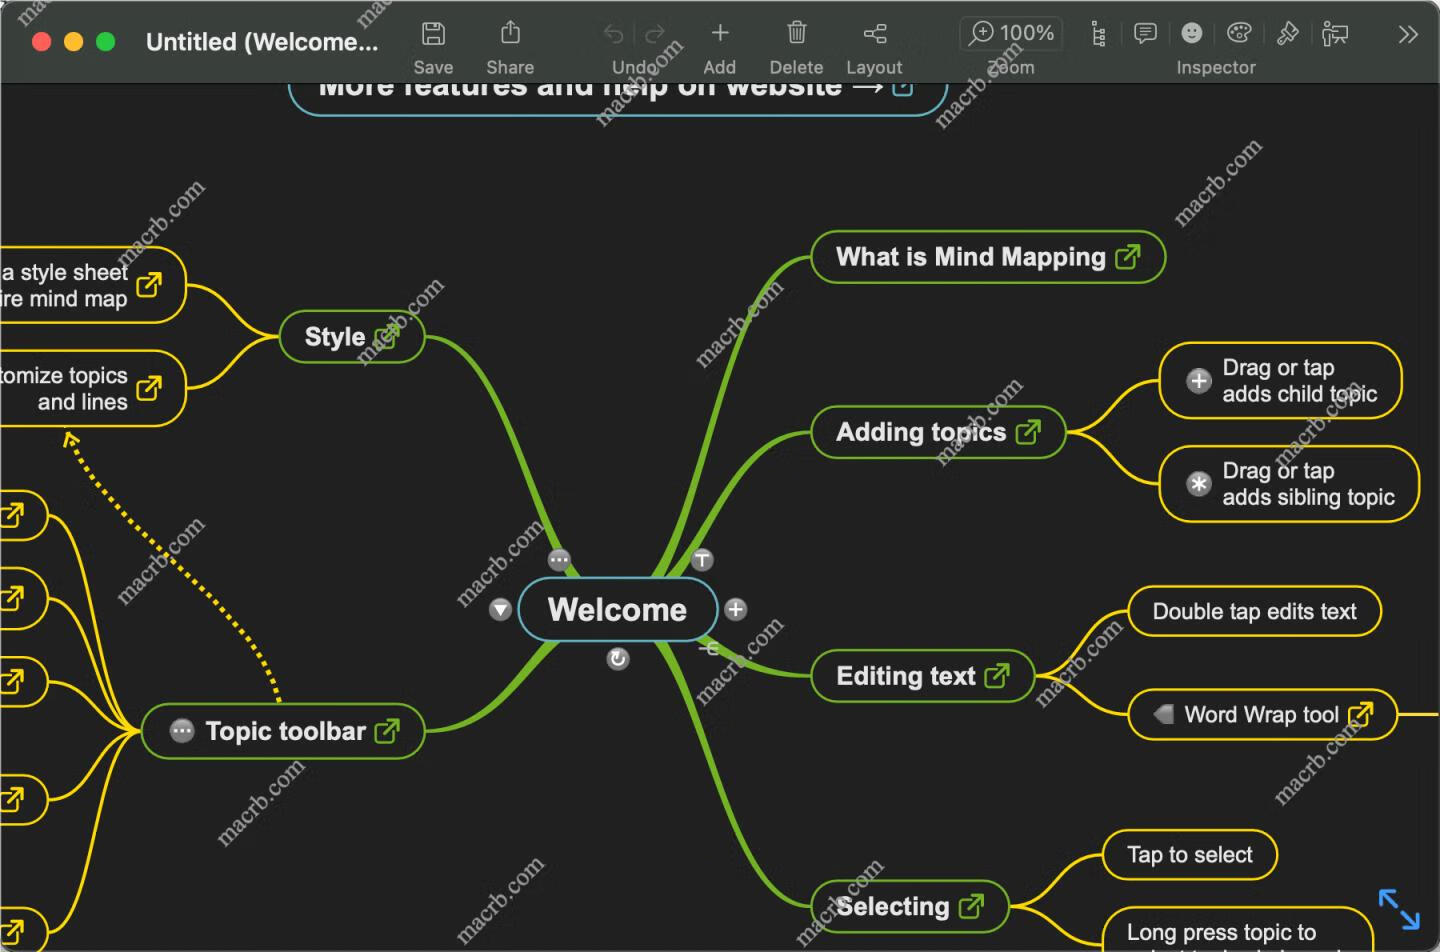Open the paintbrush style inspector icon
Screen dimensions: 1440x952
(1288, 33)
